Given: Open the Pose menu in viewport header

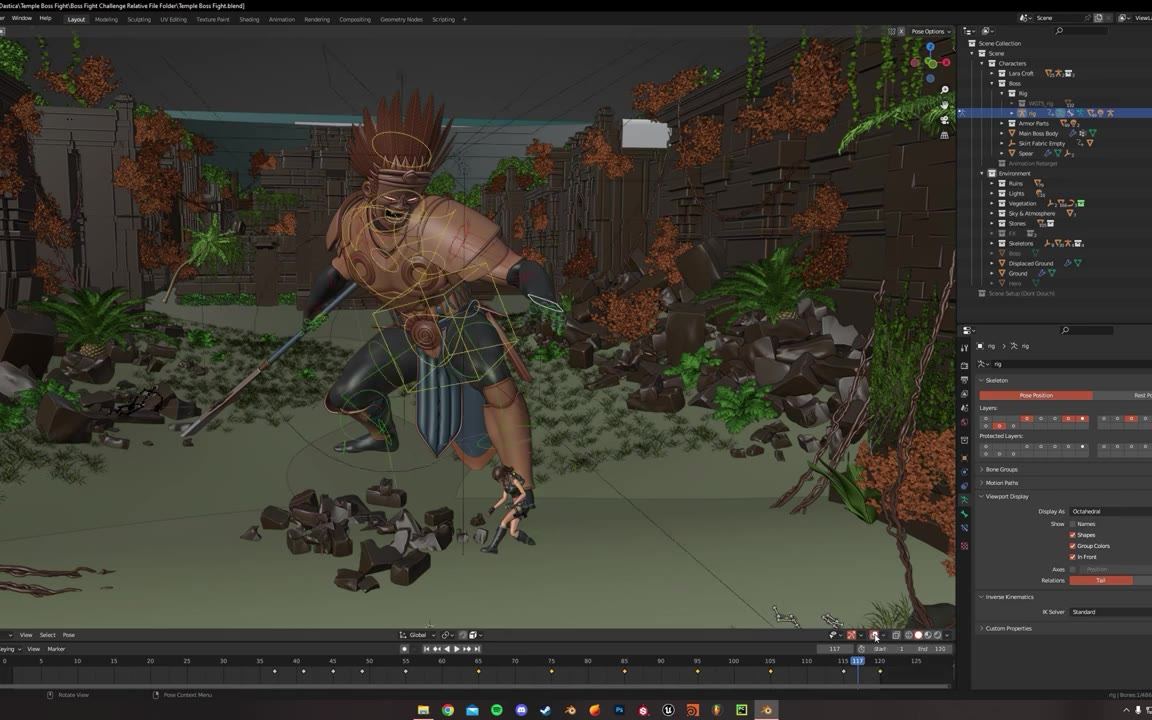Looking at the screenshot, I should (x=69, y=635).
